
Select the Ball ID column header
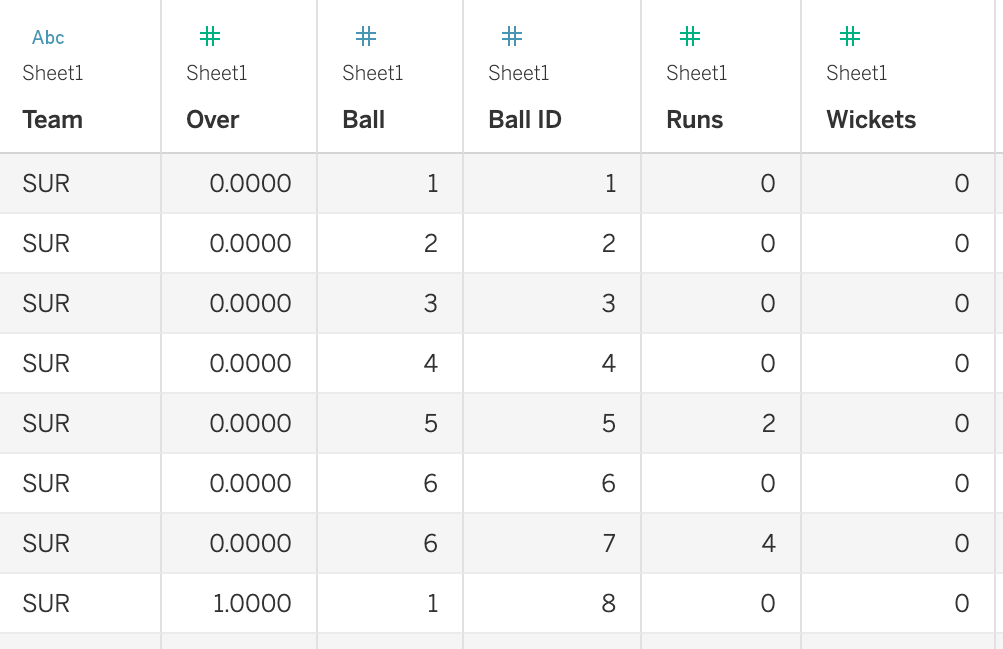pos(525,120)
